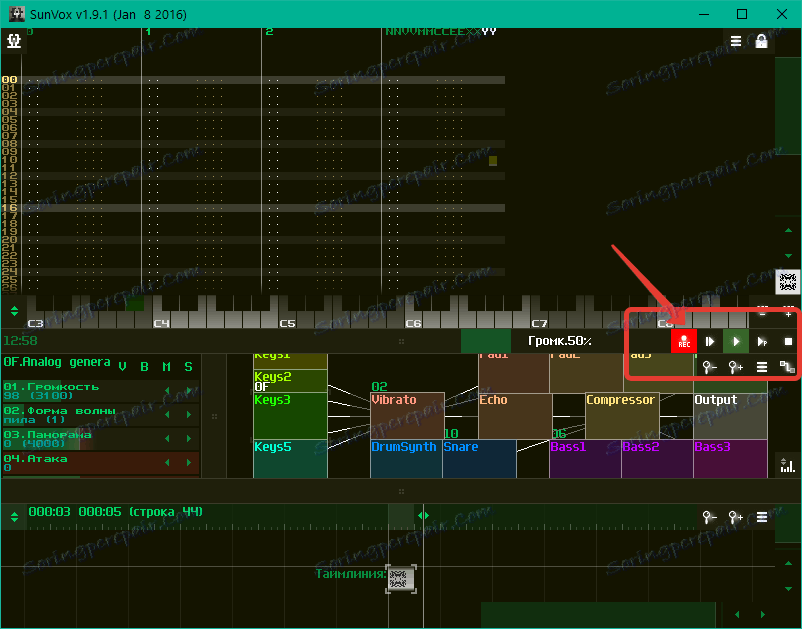Increase Форма волны with the right arrow
Screen dimensions: 802x629
pyautogui.click(x=189, y=415)
